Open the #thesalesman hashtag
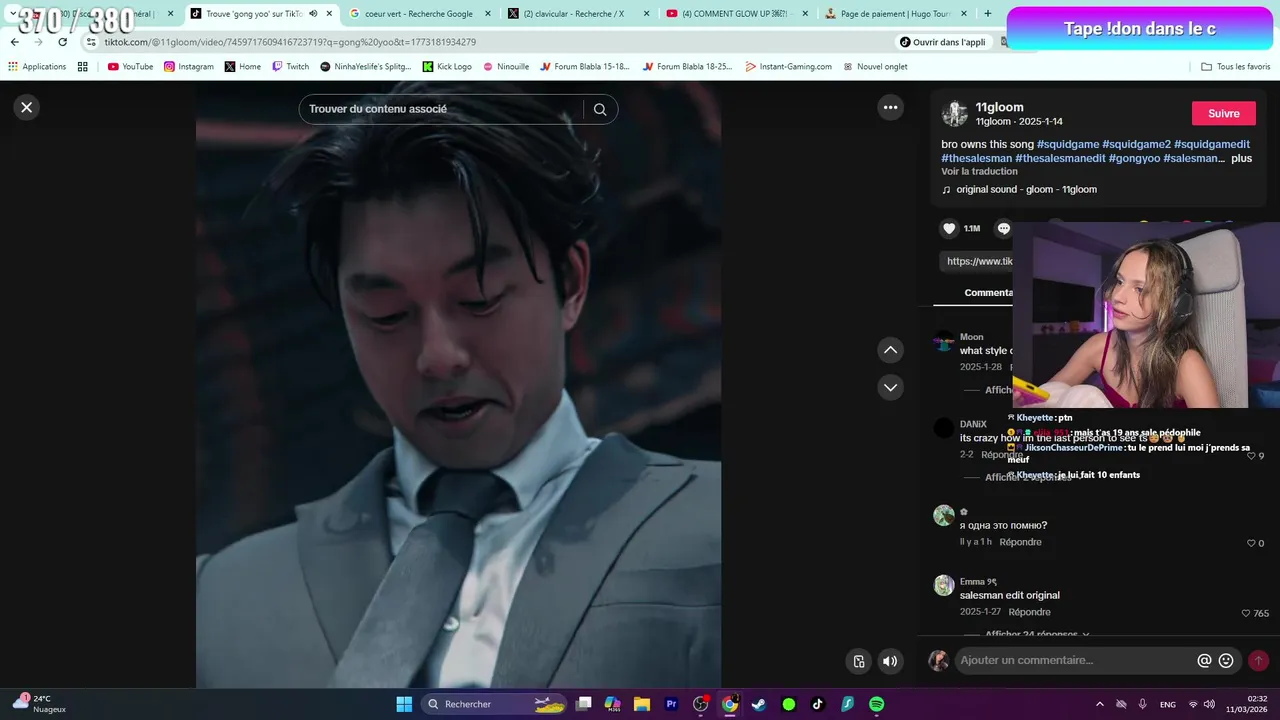This screenshot has width=1280, height=720. [976, 158]
